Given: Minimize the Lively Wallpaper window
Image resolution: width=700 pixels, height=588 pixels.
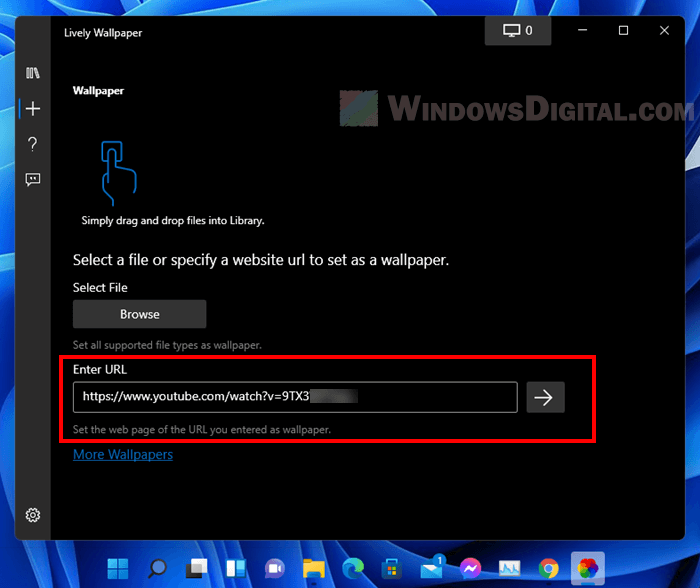Looking at the screenshot, I should click(x=583, y=30).
